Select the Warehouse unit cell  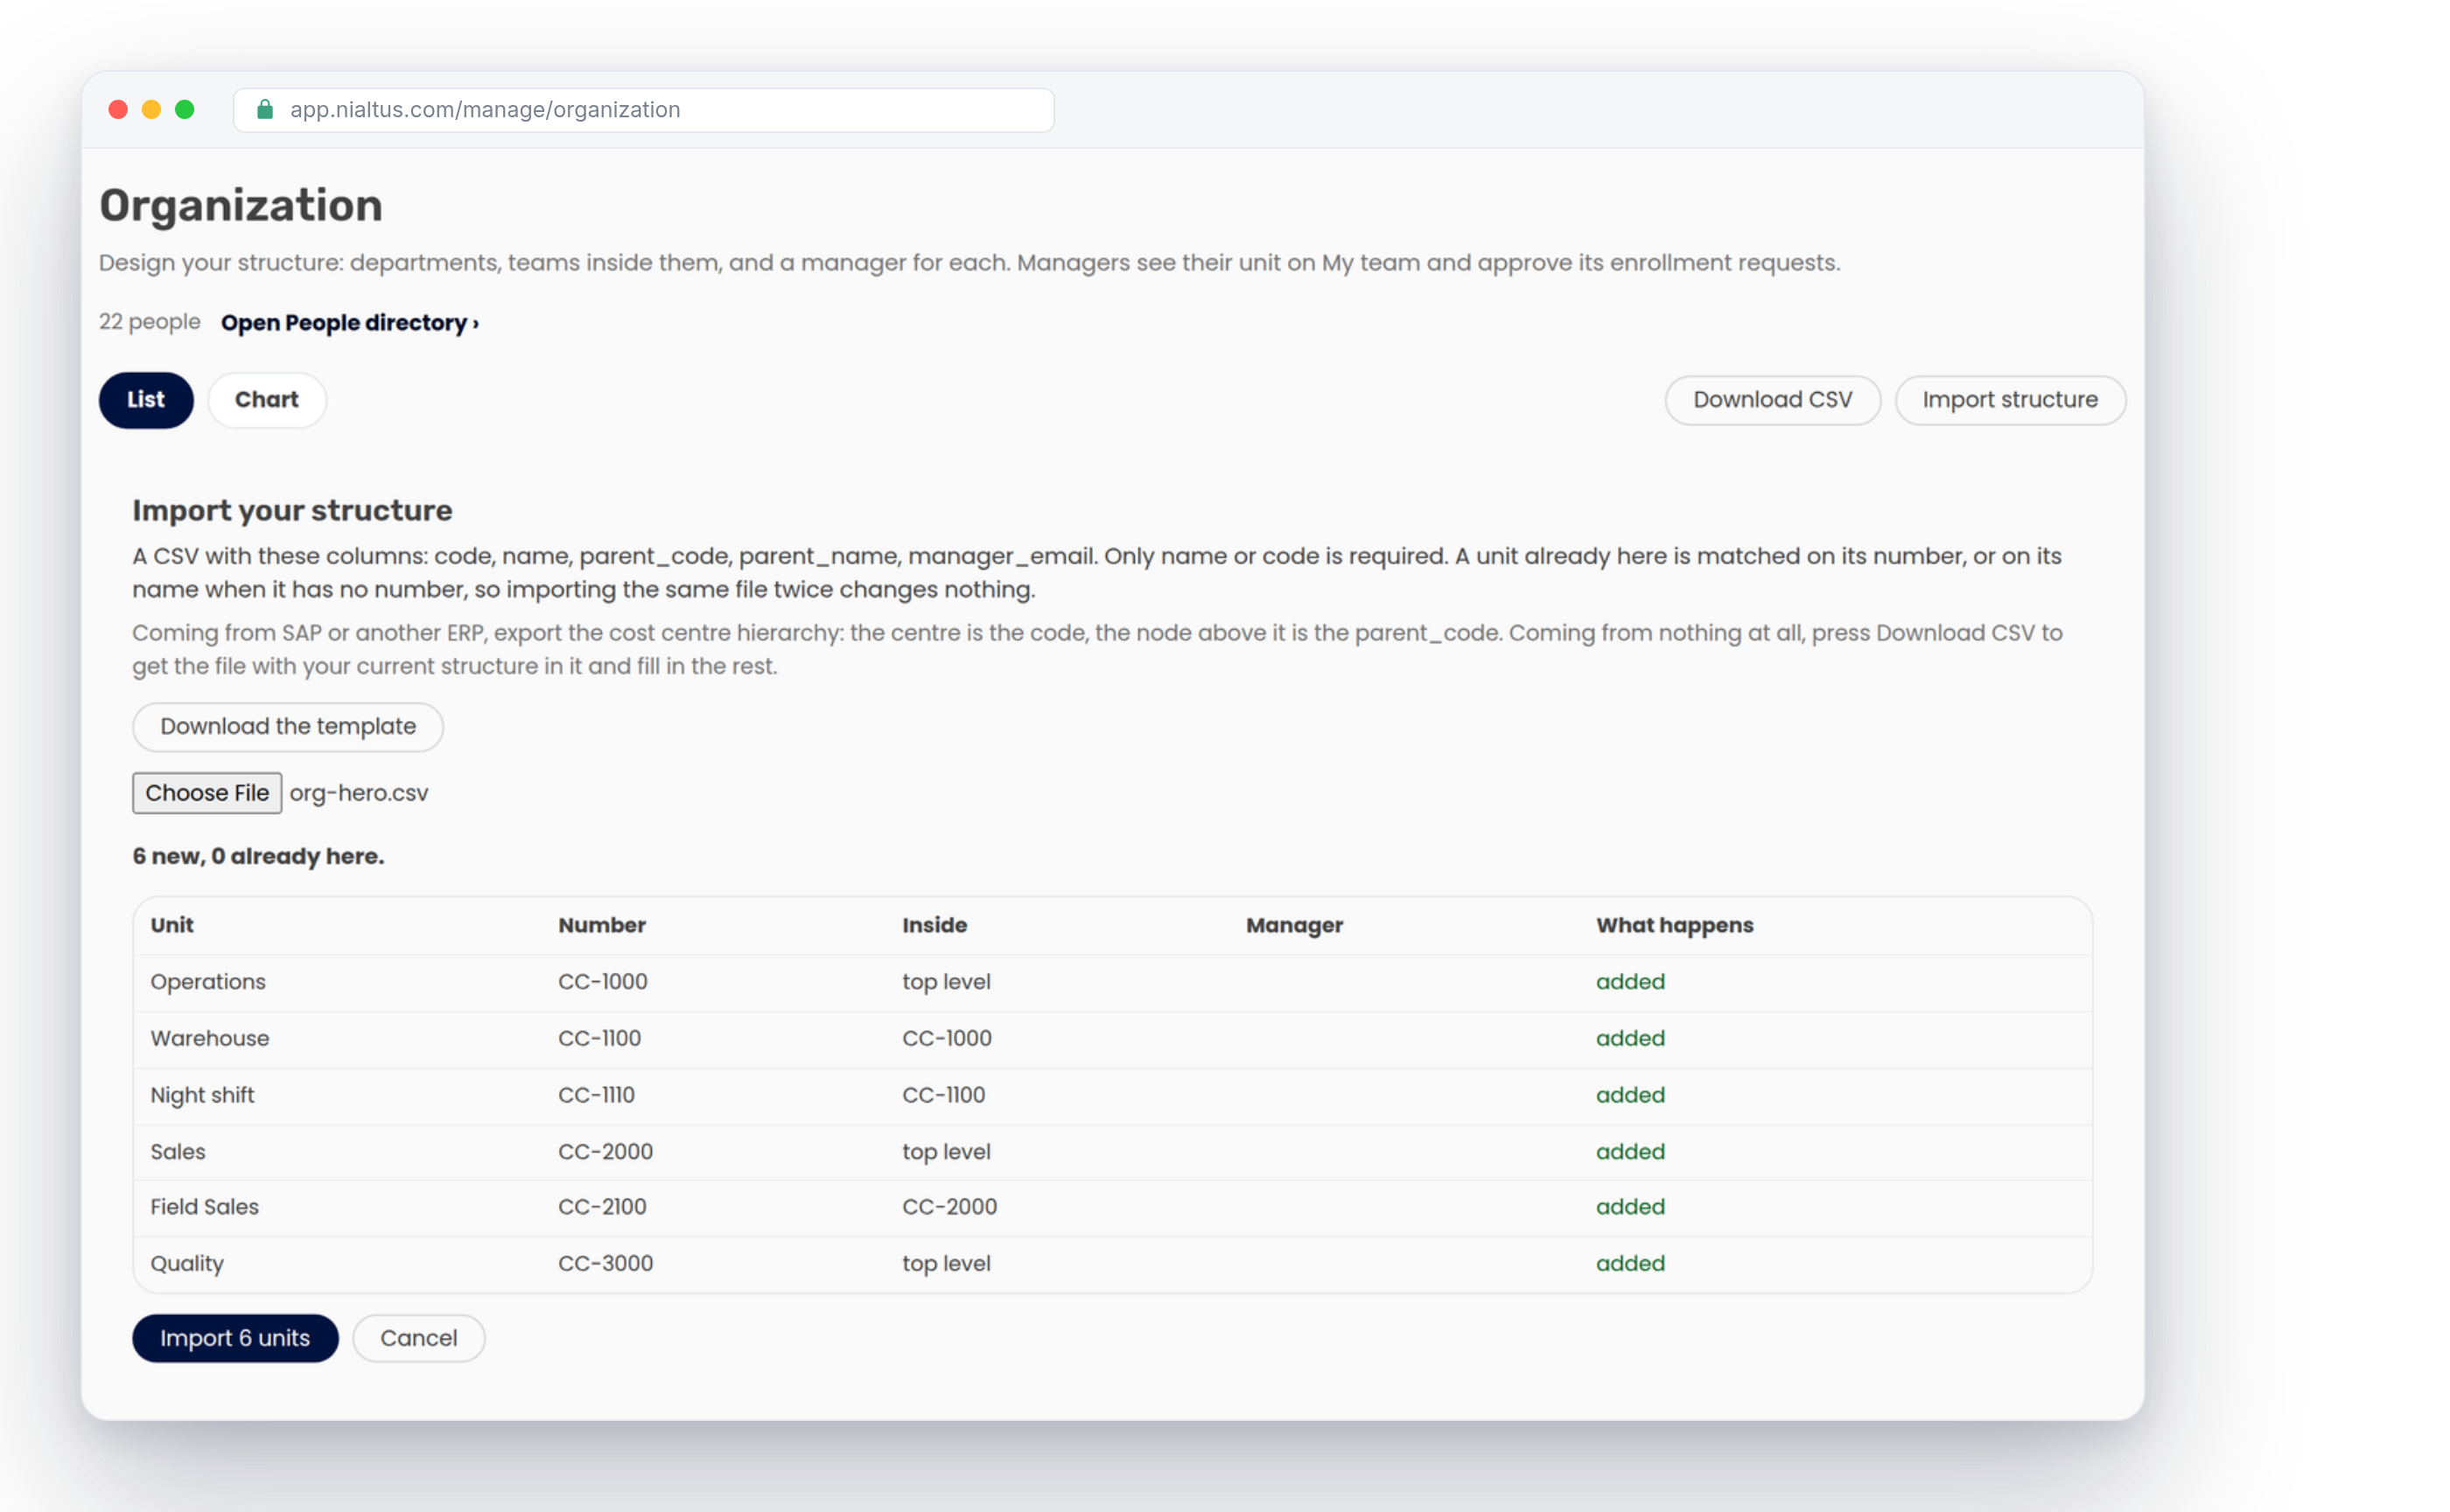[x=210, y=1038]
